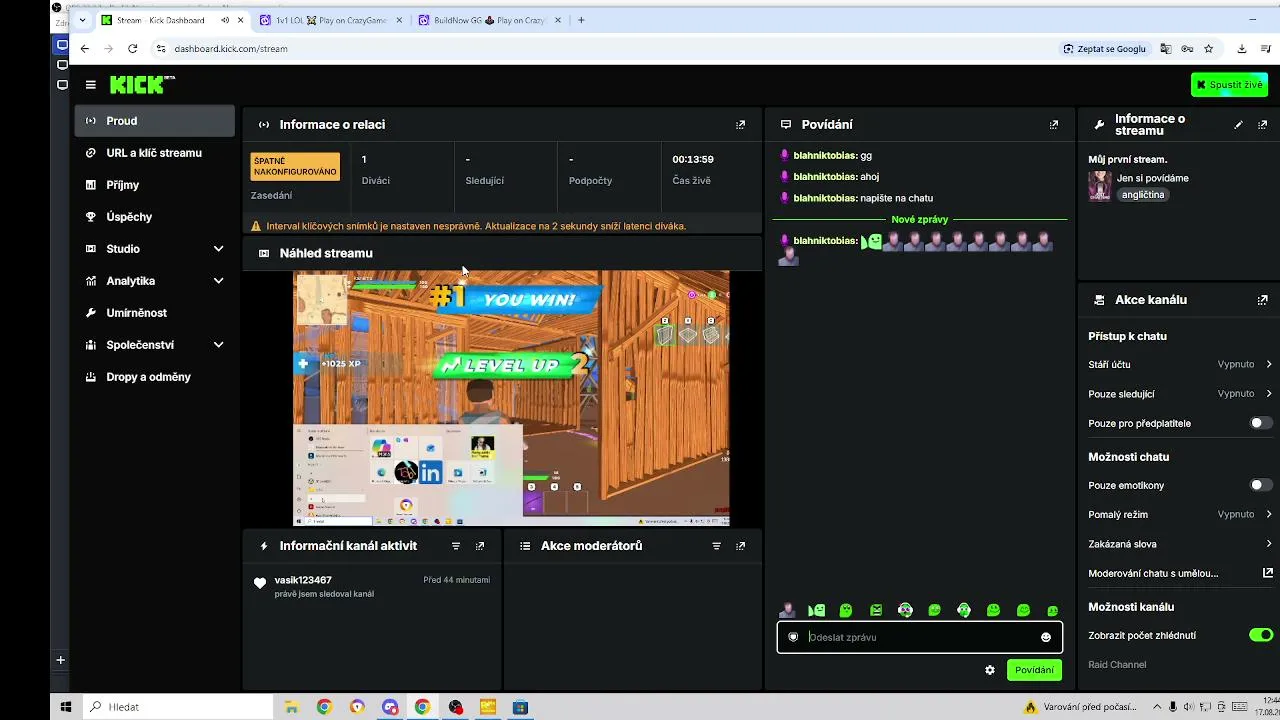Click Zeptat se Googlu button
The height and width of the screenshot is (720, 1280).
1104,48
